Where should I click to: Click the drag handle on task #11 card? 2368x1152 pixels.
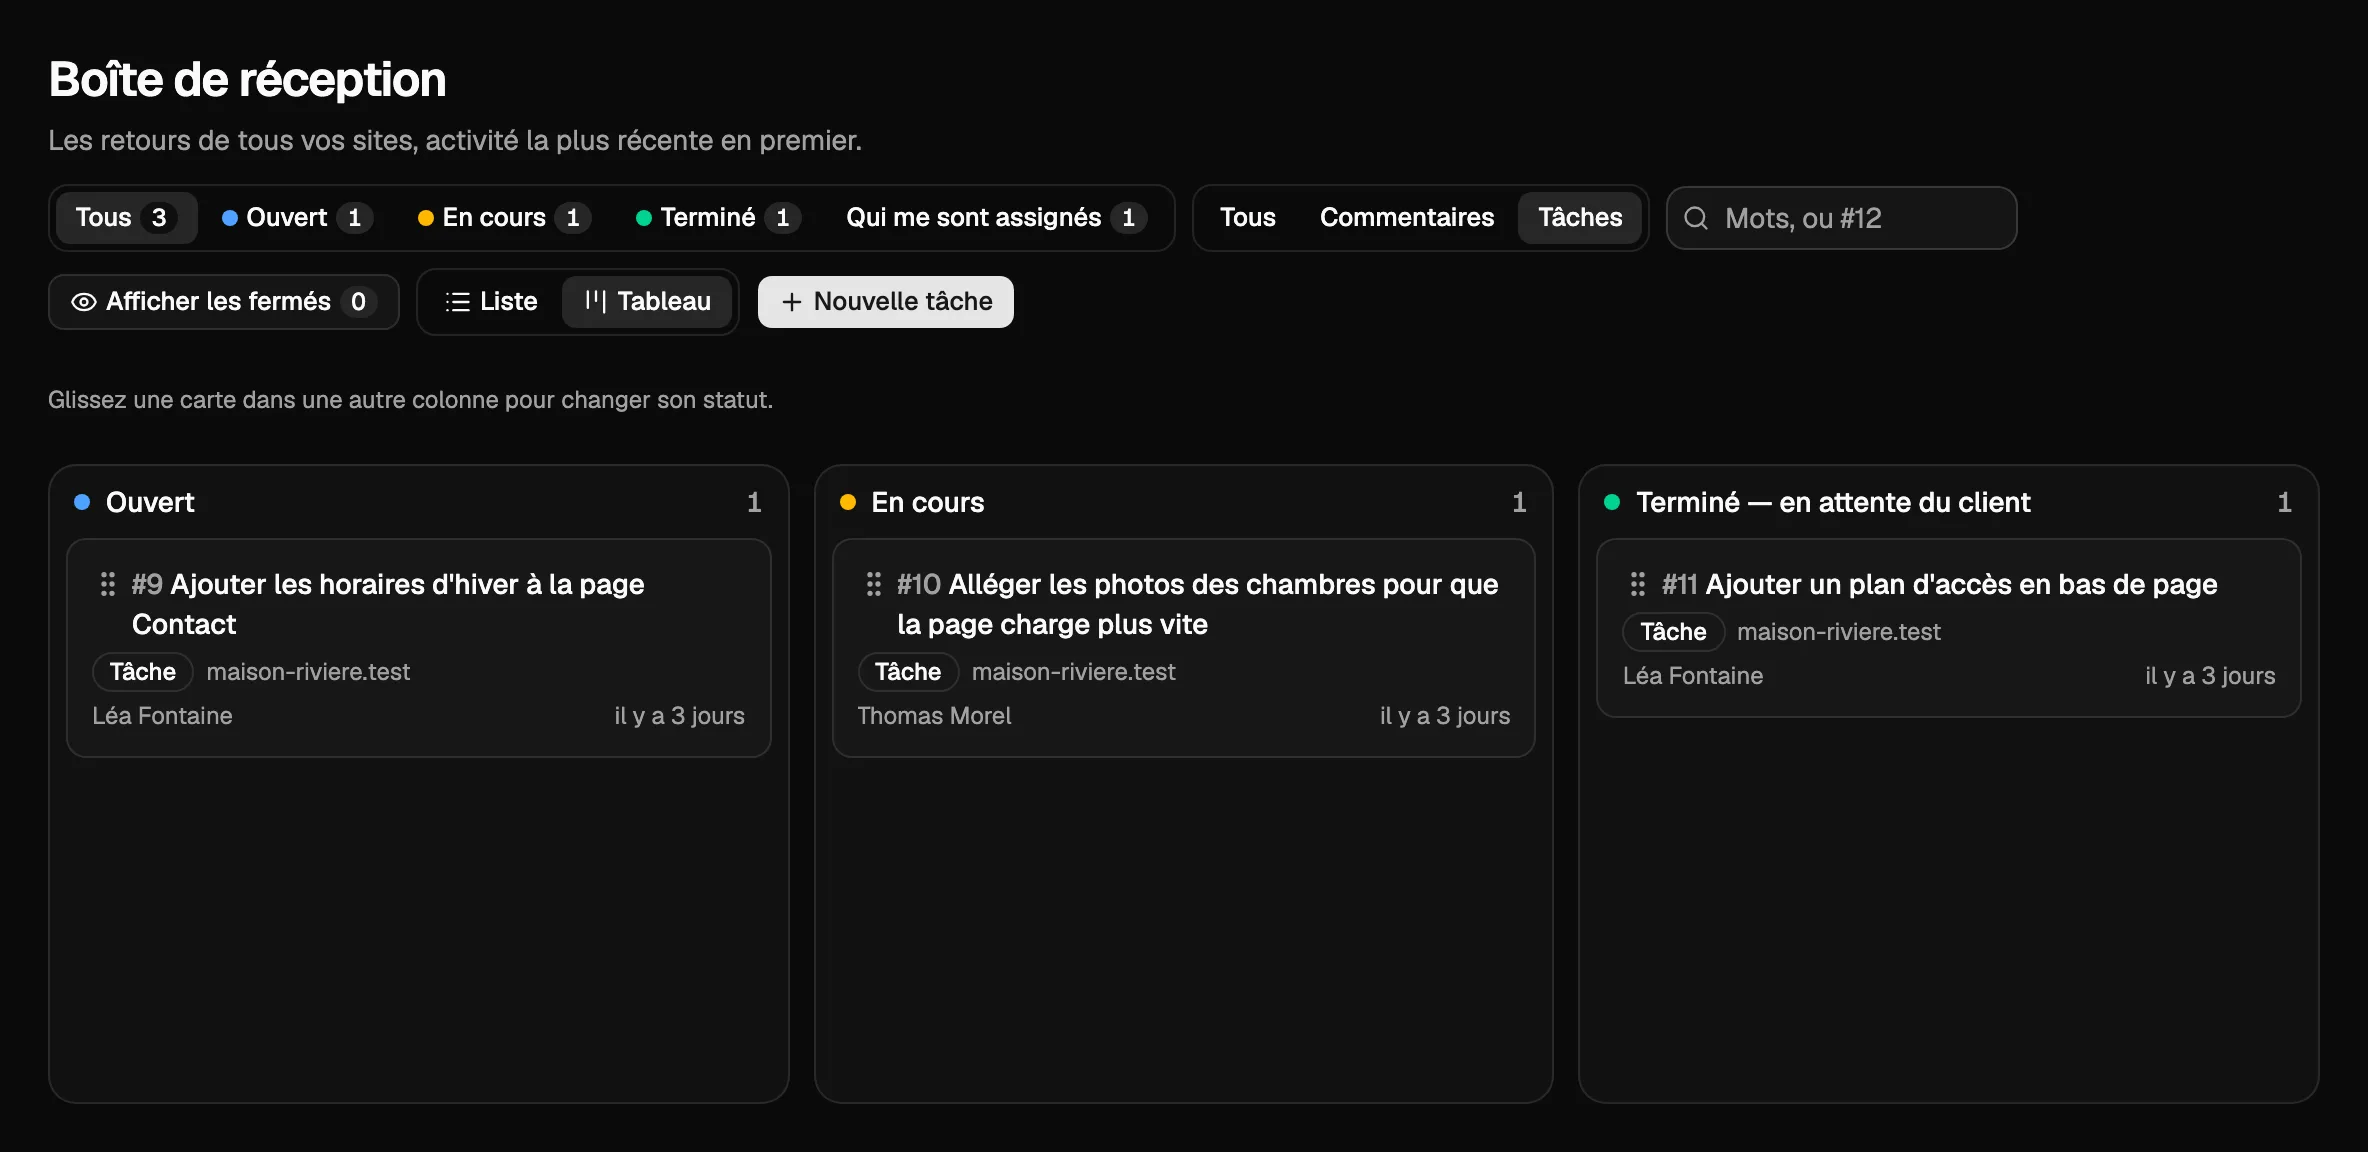tap(1638, 584)
